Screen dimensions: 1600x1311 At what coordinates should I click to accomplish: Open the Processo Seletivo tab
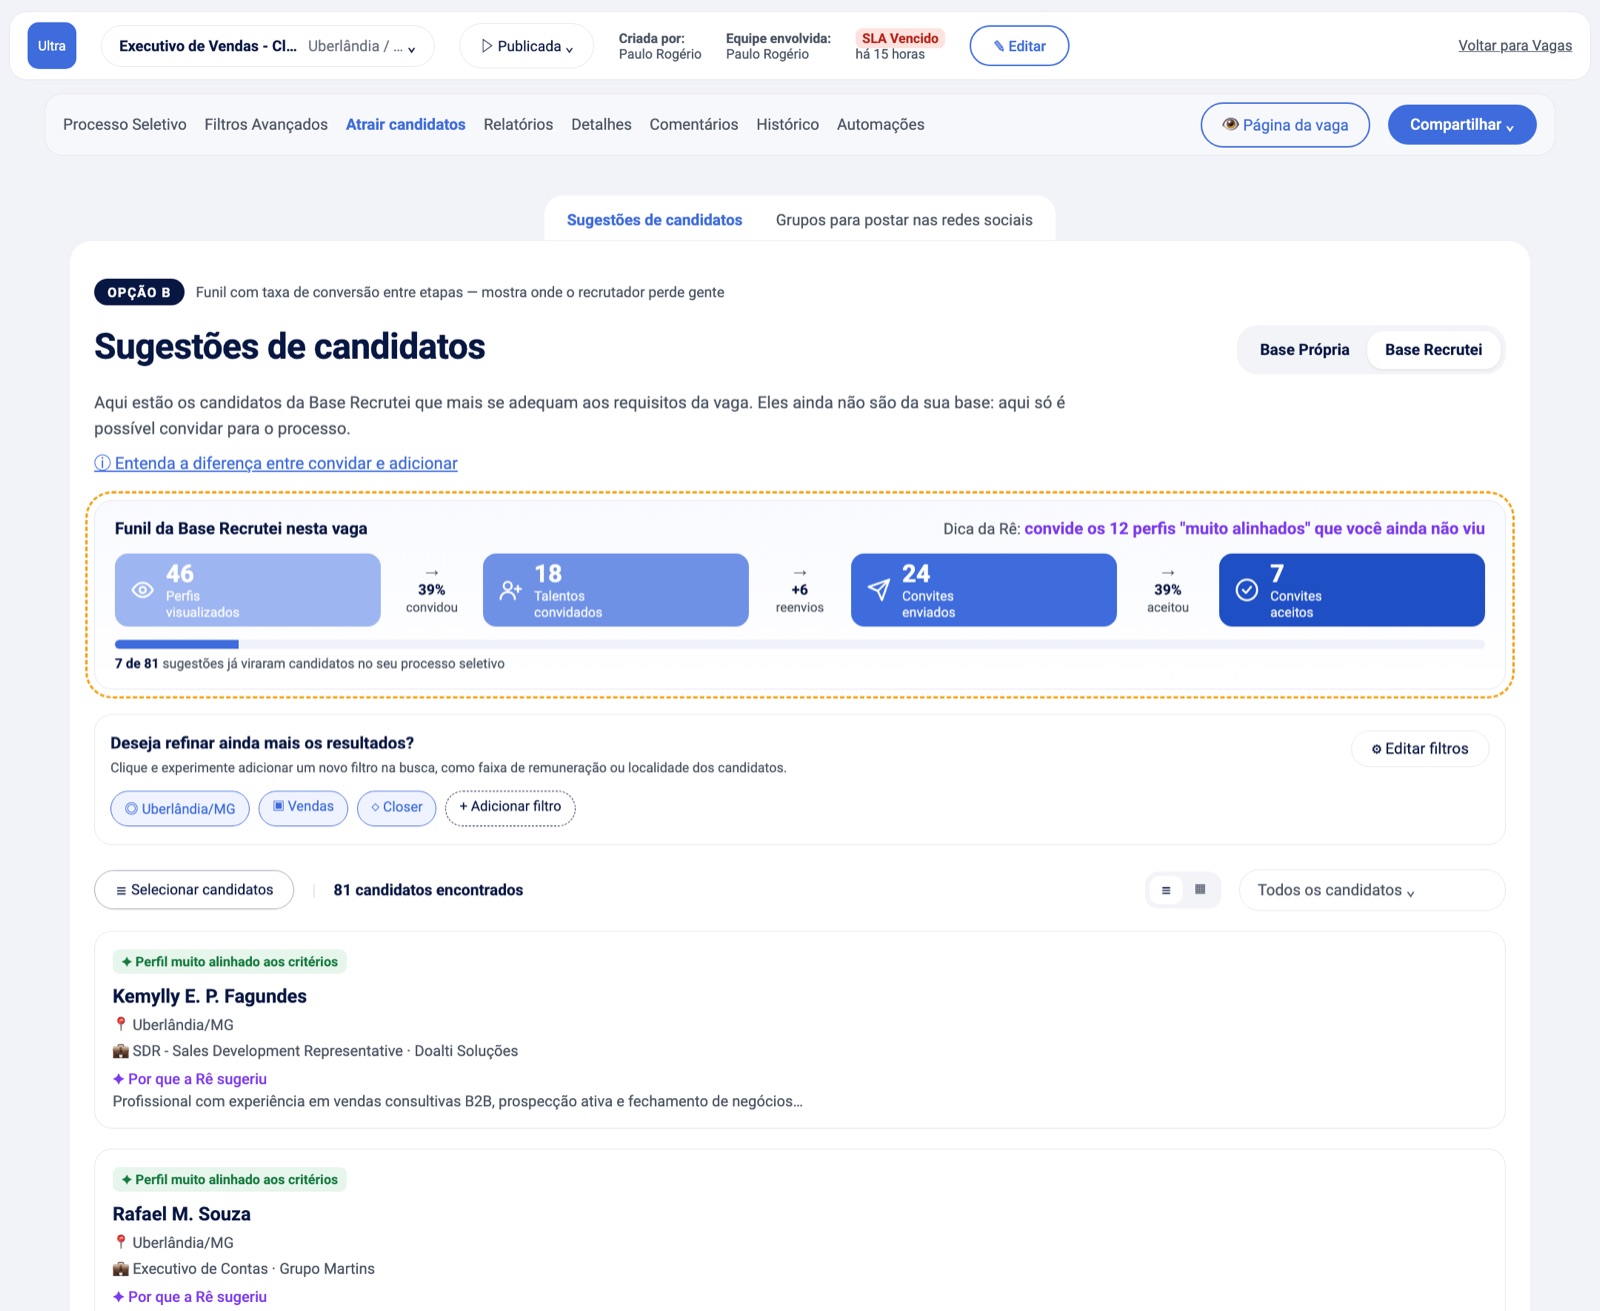coord(125,125)
